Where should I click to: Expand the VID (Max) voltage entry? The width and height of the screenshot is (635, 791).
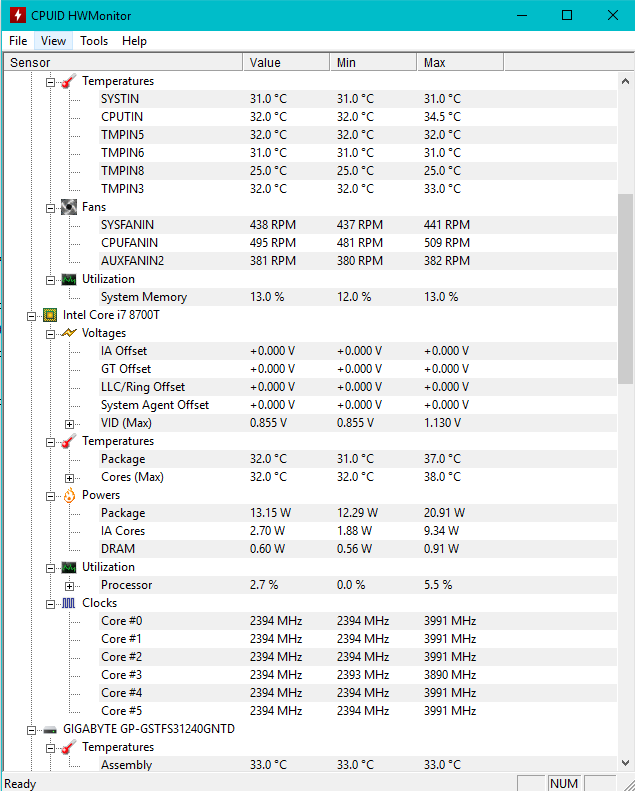coord(70,423)
